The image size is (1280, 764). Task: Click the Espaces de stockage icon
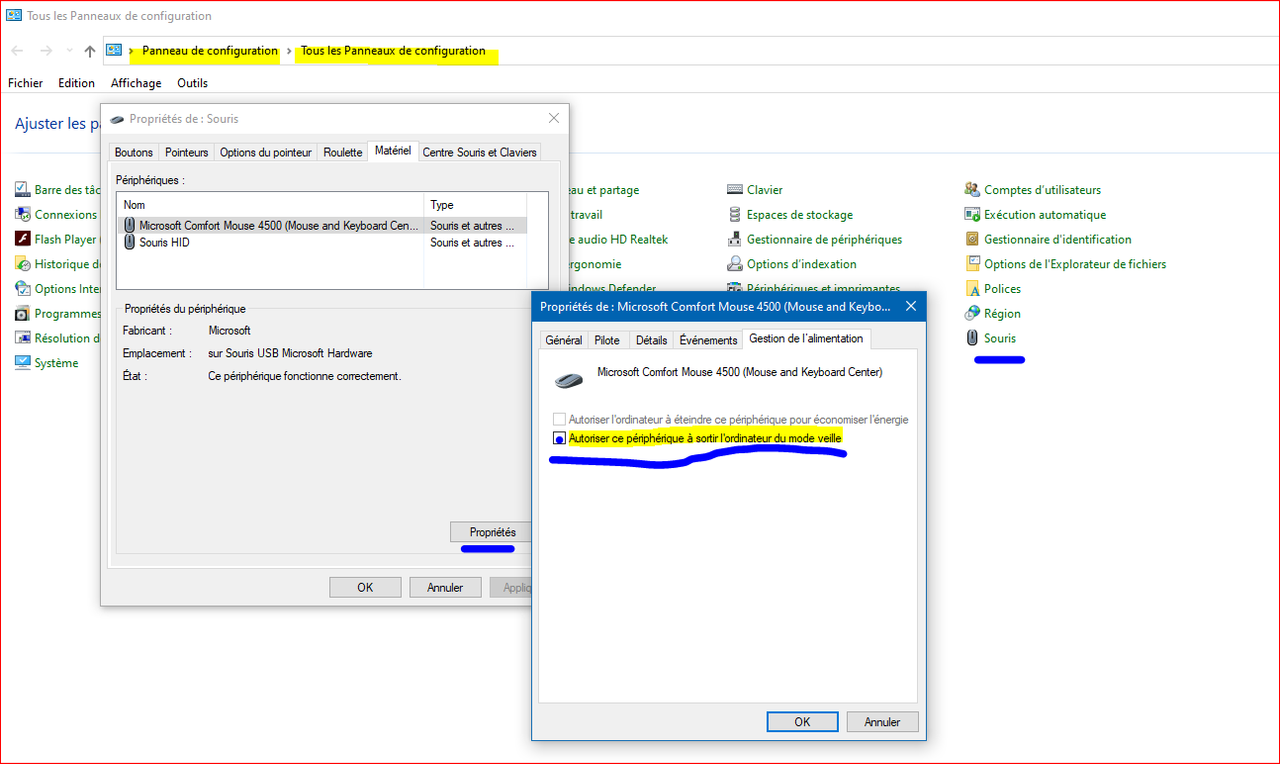point(735,214)
